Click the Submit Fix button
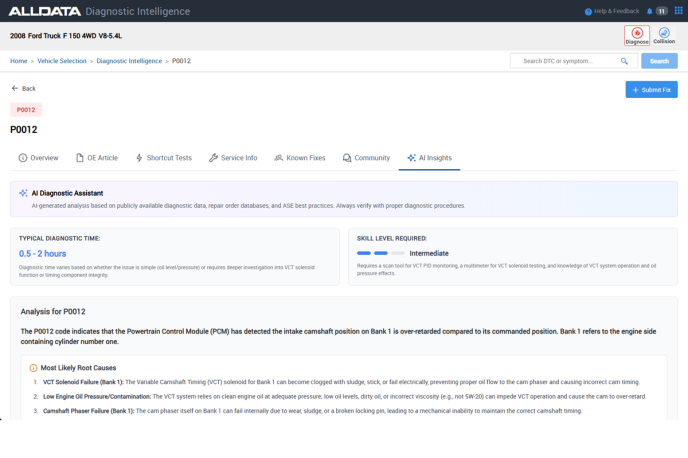Screen dimensions: 688x458 [x=651, y=89]
